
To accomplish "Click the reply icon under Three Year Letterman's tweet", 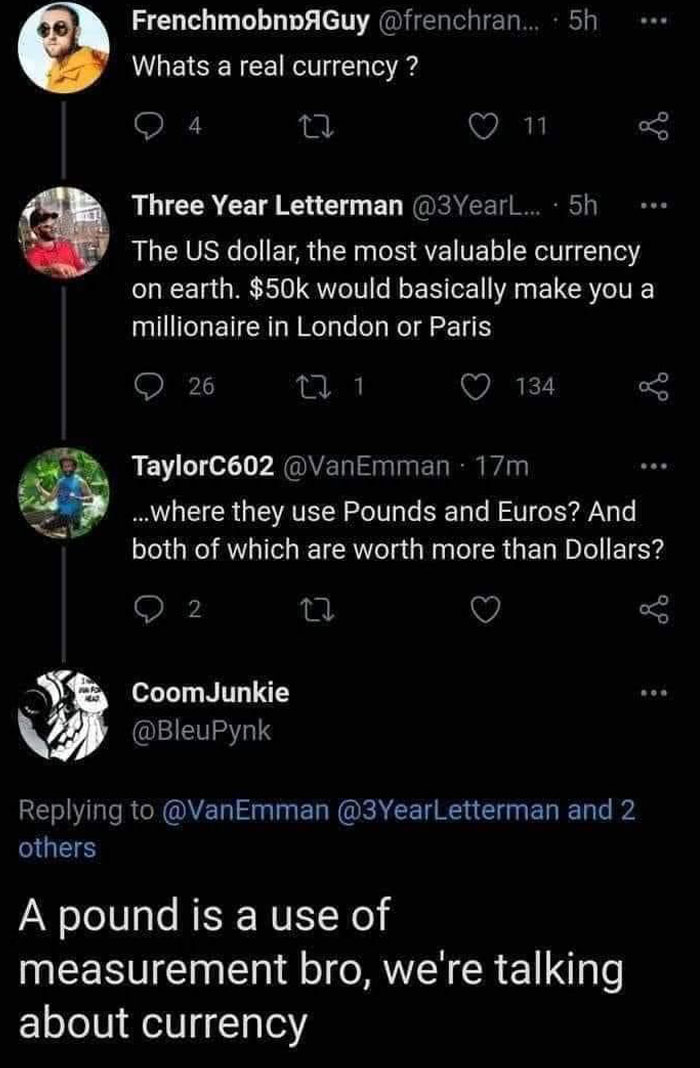I will click(x=151, y=385).
